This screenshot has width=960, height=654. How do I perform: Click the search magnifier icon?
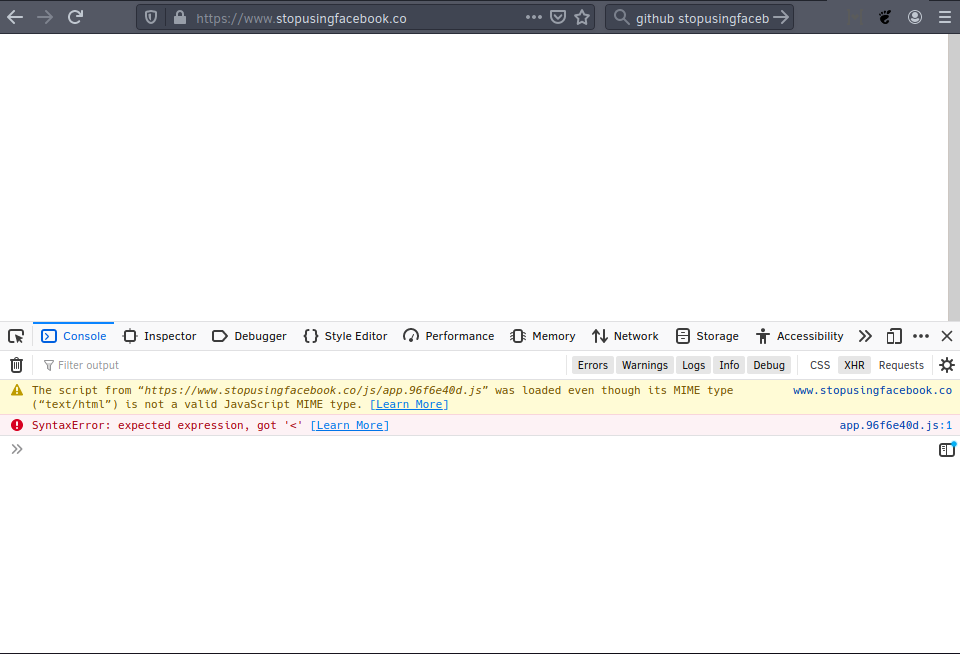coord(621,17)
